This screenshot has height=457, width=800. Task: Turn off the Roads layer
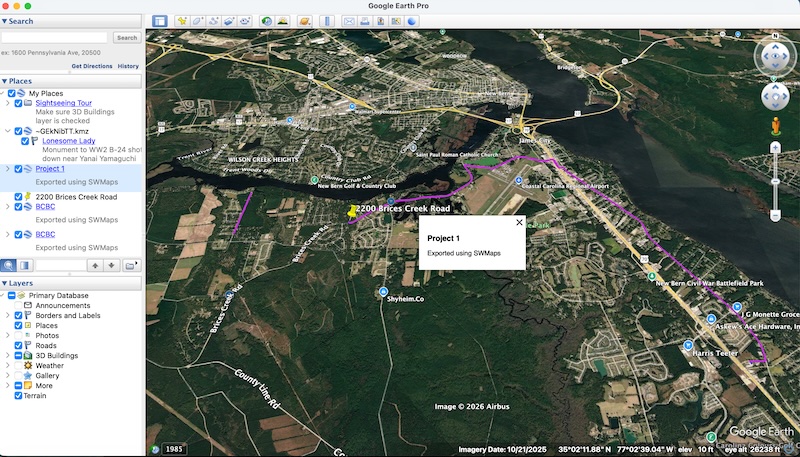[x=18, y=345]
